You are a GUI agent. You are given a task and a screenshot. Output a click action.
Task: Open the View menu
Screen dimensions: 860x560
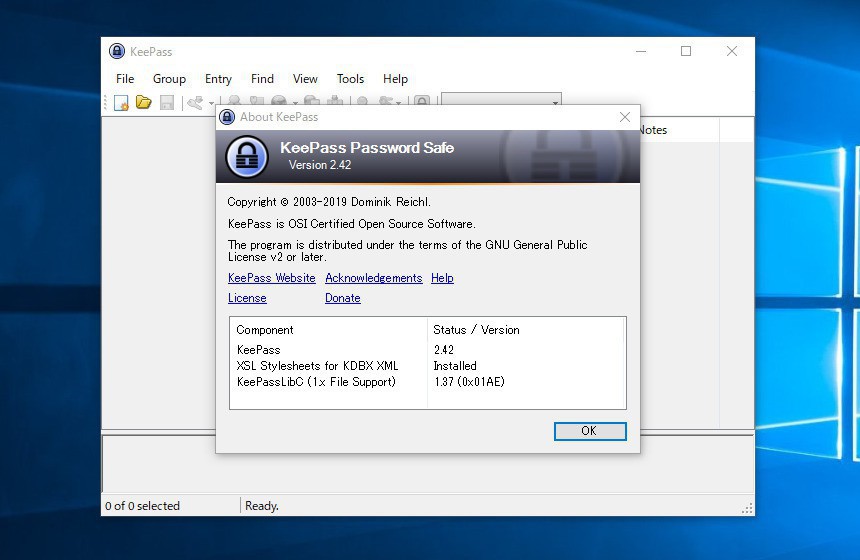305,79
